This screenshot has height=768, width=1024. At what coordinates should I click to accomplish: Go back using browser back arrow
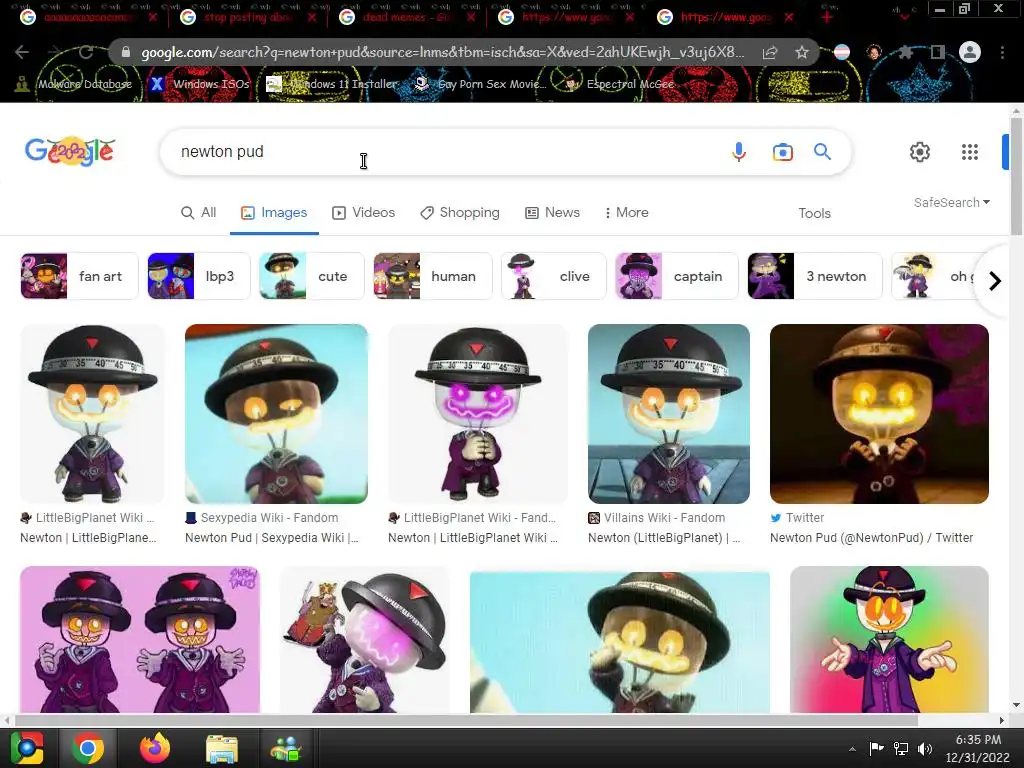pyautogui.click(x=22, y=52)
